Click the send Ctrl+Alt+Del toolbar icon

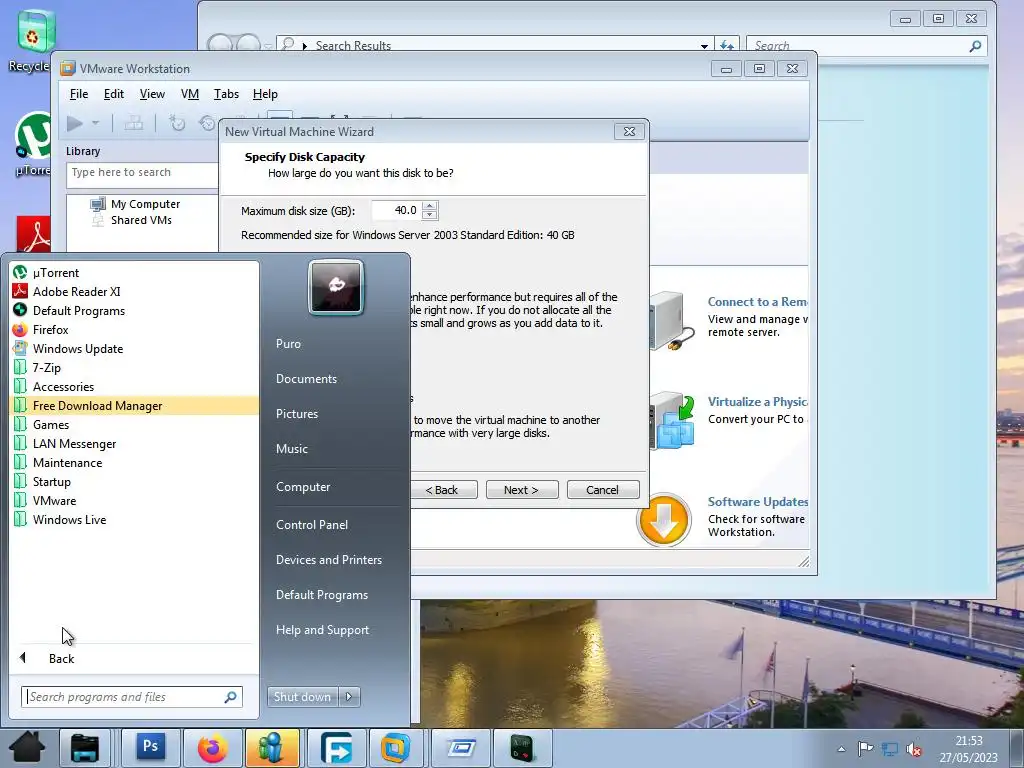pyautogui.click(x=134, y=123)
